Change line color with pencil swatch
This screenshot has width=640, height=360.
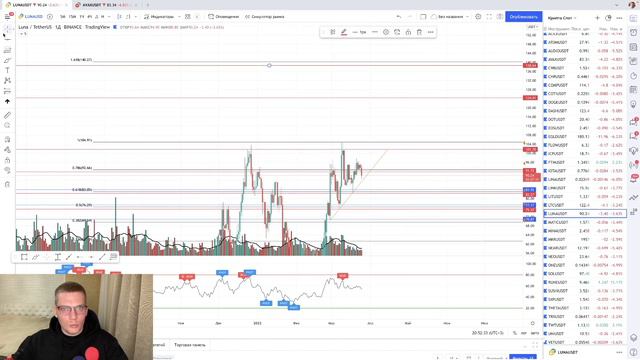pyautogui.click(x=344, y=32)
